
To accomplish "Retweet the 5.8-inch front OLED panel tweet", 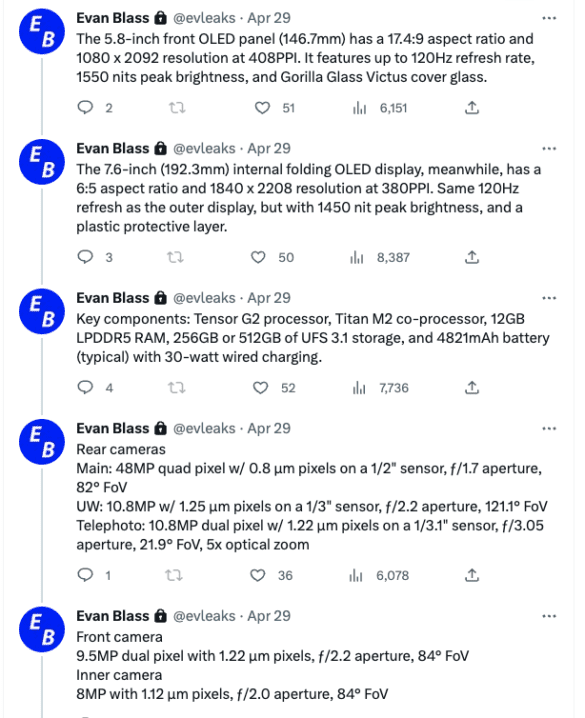I will pos(177,108).
